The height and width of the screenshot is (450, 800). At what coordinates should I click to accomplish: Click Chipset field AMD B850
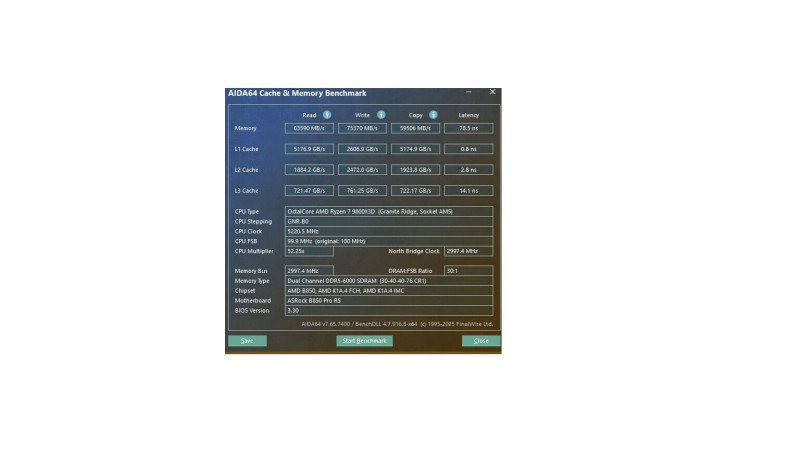tap(389, 291)
